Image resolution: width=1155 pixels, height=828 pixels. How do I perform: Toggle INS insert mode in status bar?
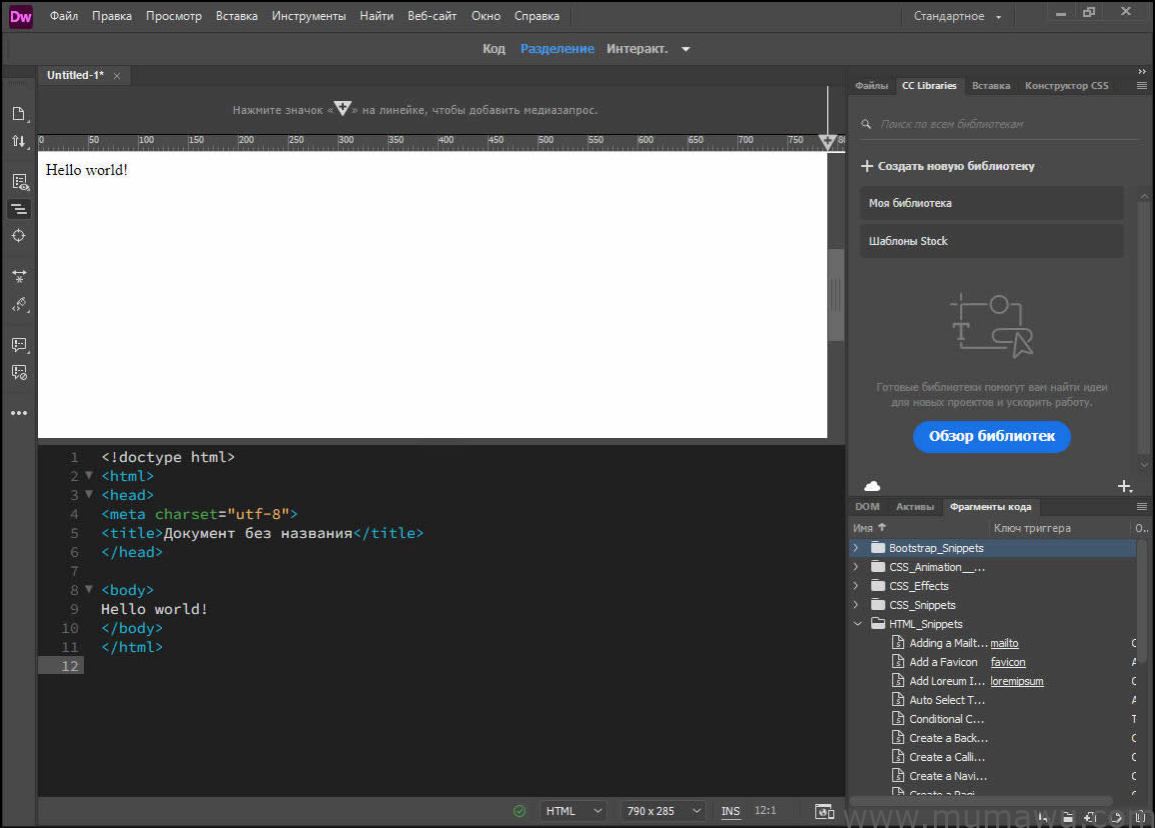[x=730, y=811]
